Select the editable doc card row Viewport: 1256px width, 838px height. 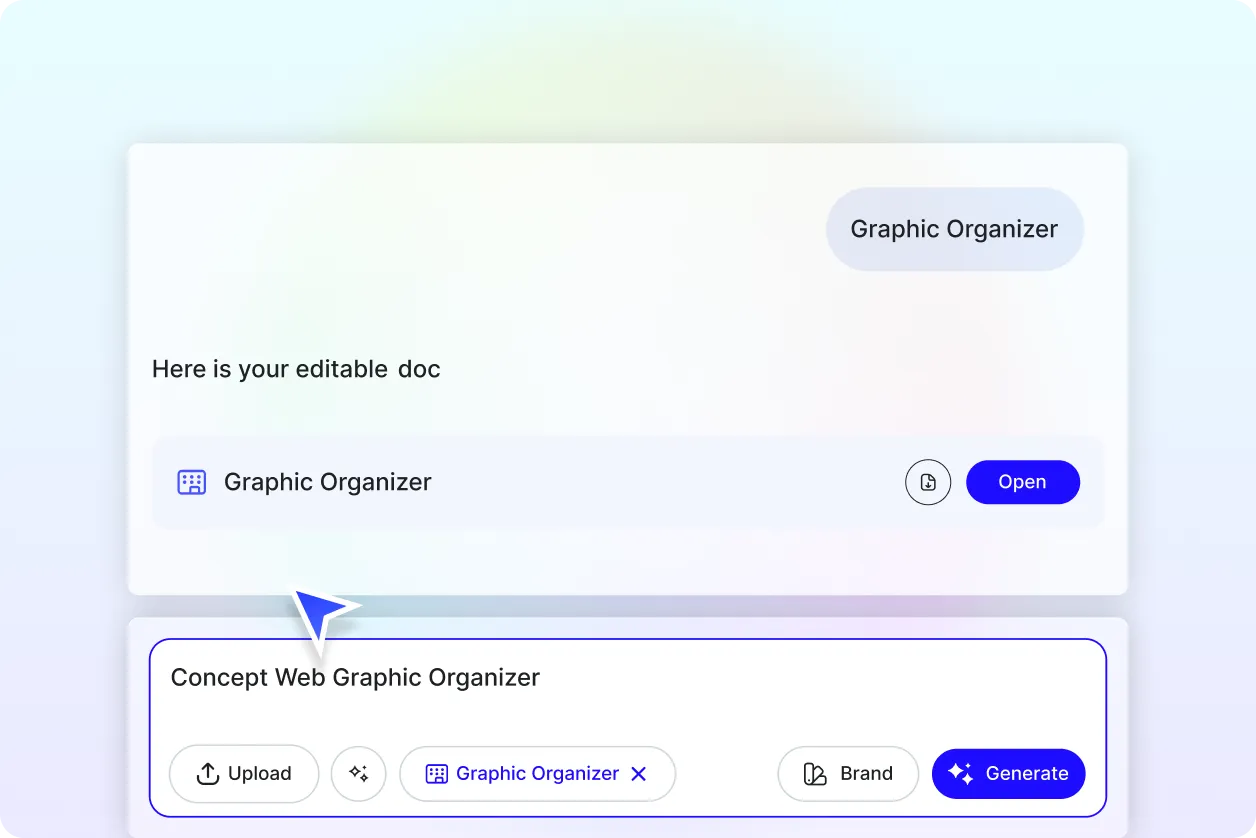click(628, 482)
